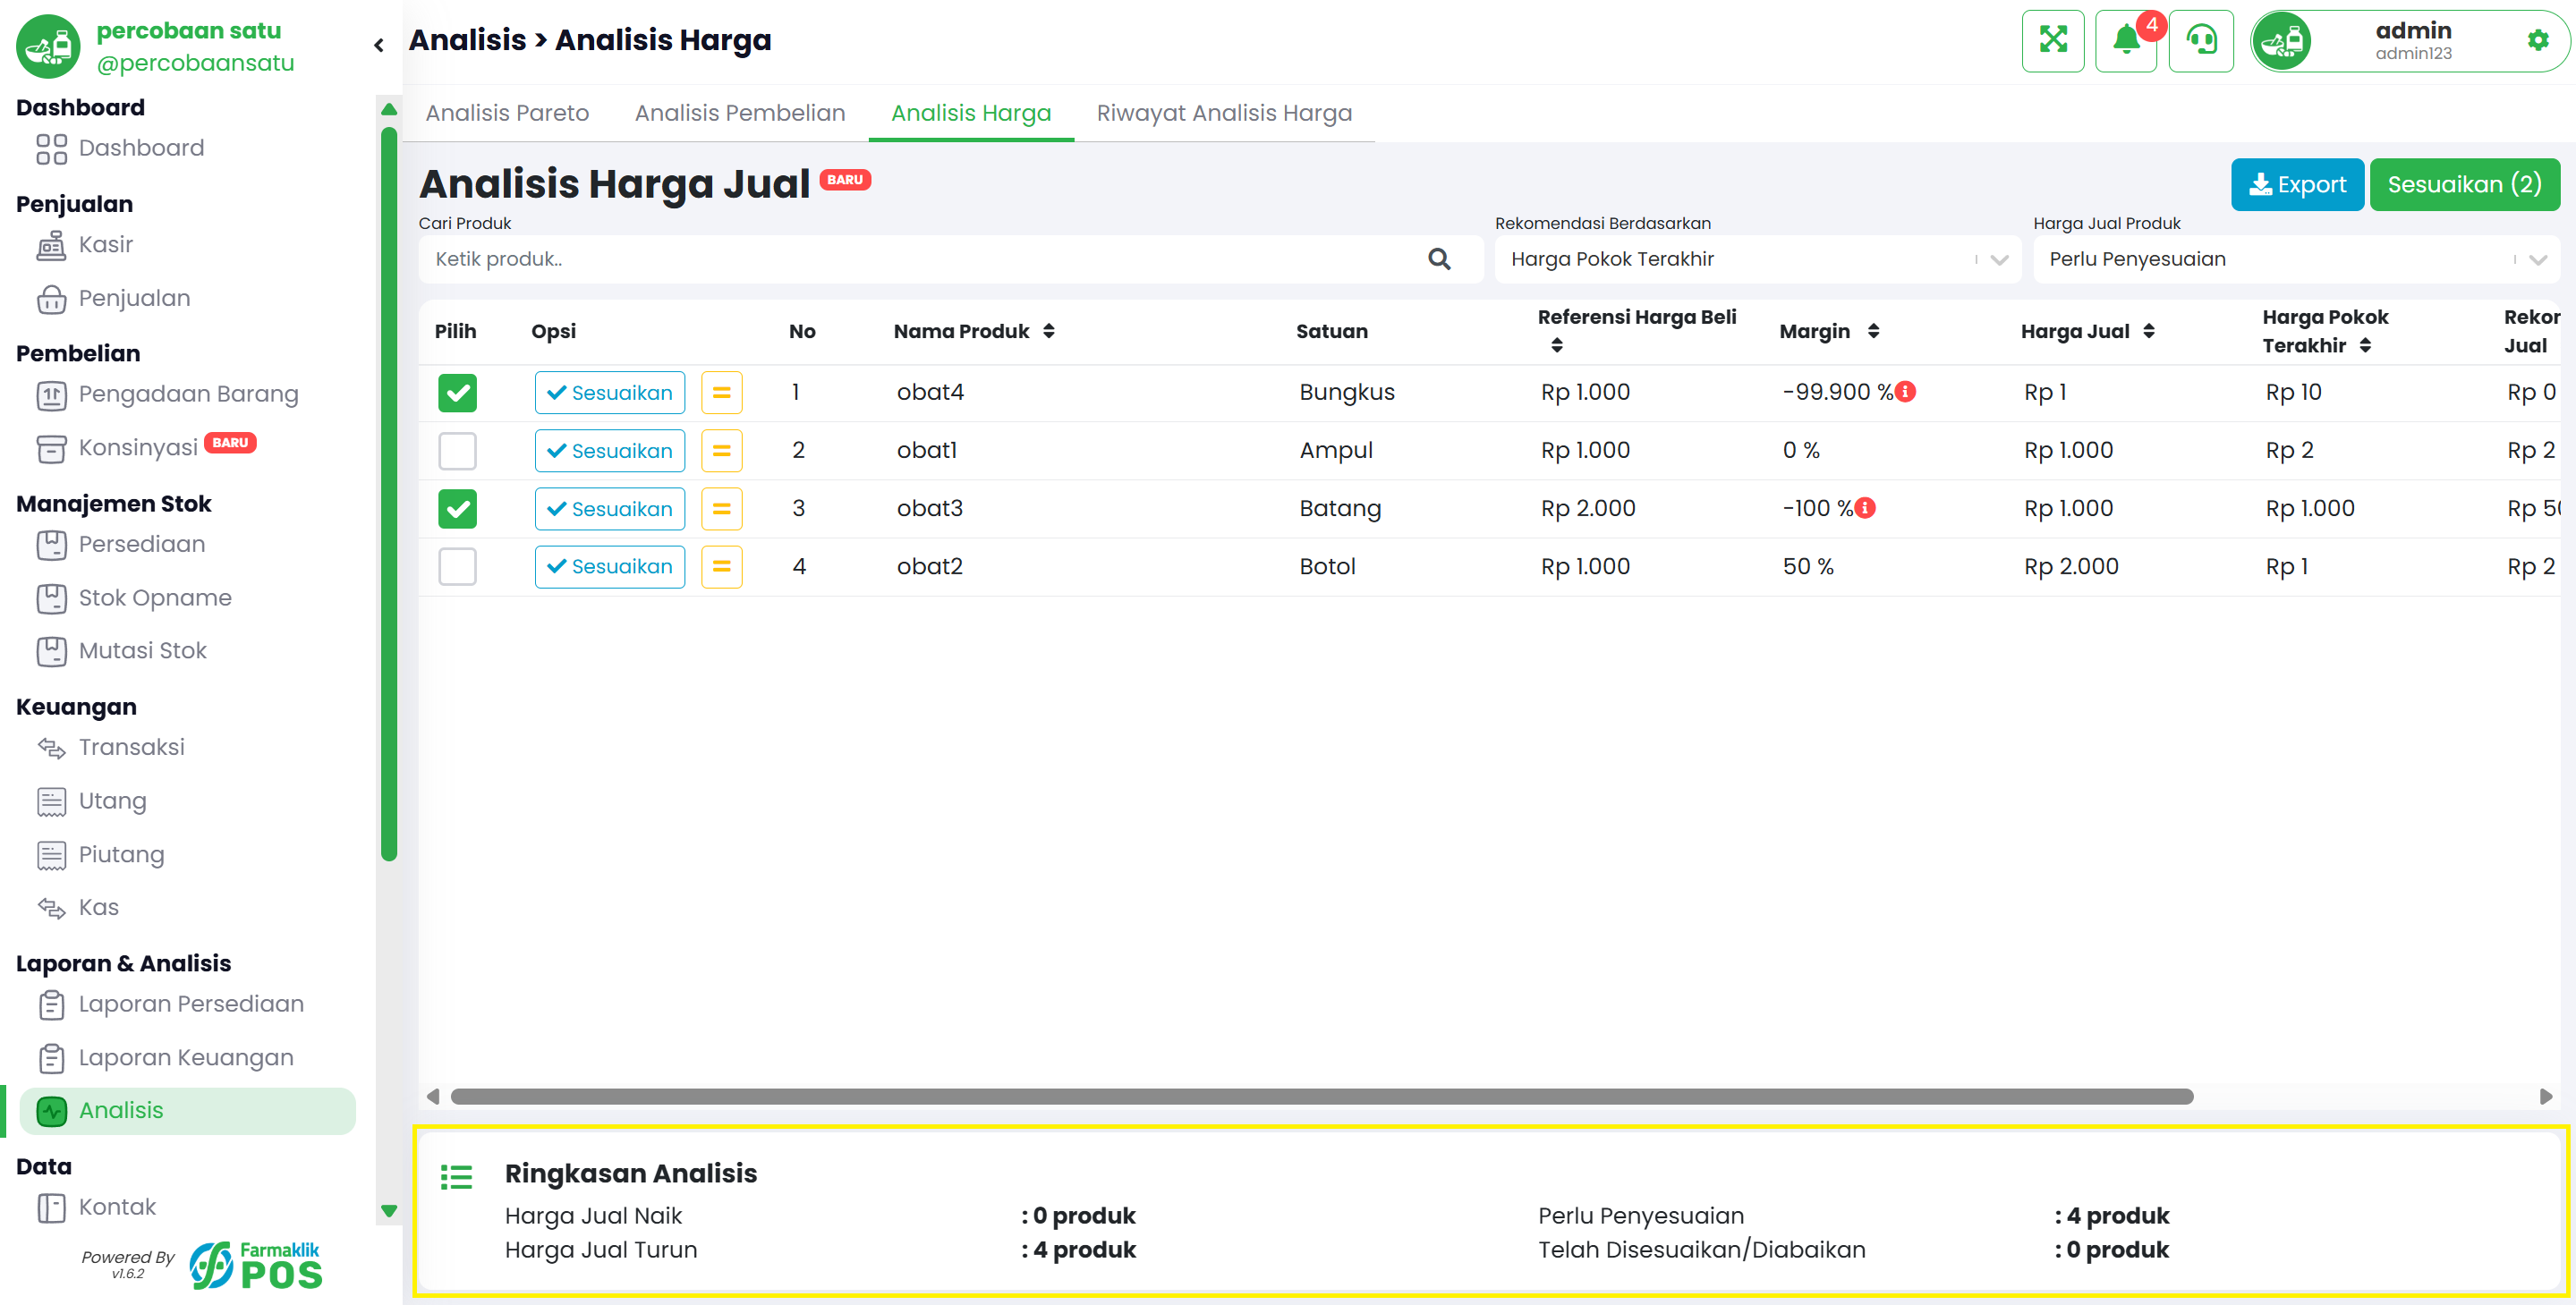Click the table horizontal scrollbar thumb

(x=1322, y=1097)
